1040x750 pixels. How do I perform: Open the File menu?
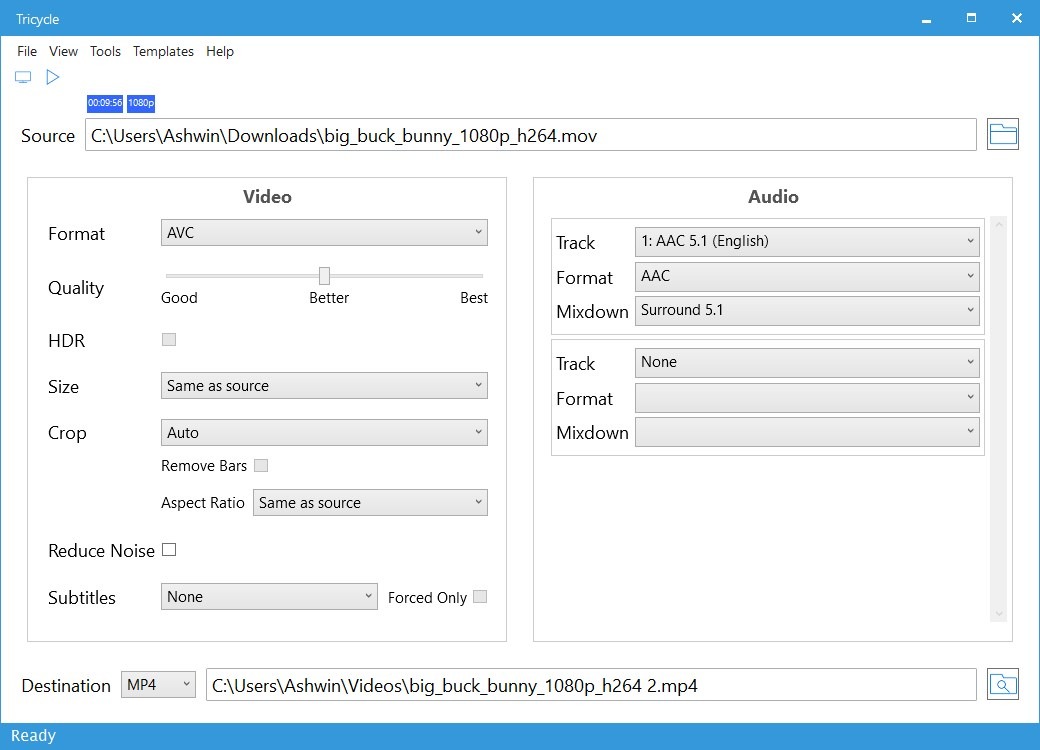(x=27, y=51)
